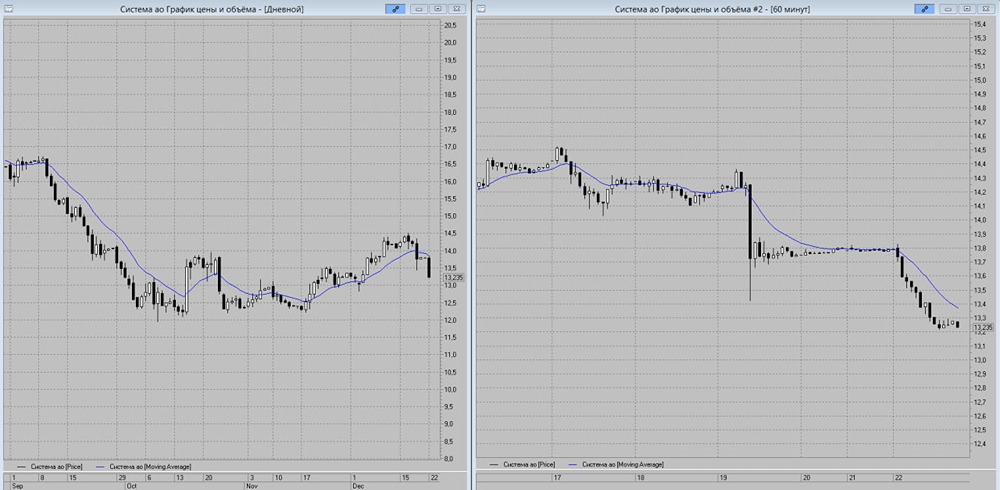Click the date 8 on the daily time axis
The image size is (1000, 490).
42,477
